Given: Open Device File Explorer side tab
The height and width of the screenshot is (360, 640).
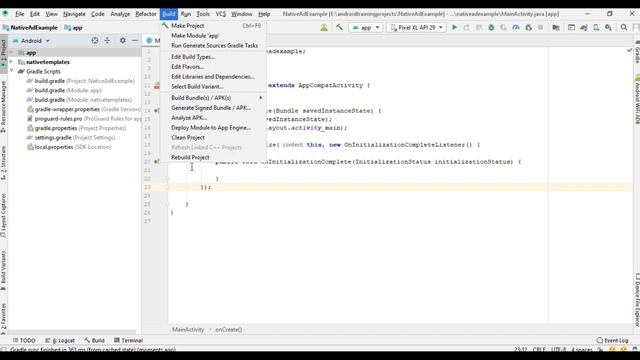Looking at the screenshot, I should 637,300.
